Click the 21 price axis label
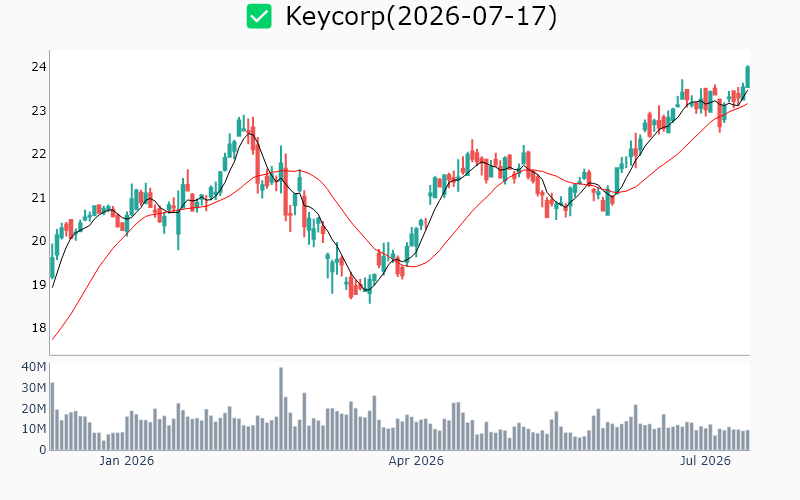Screen dimensions: 800x500 coord(39,197)
